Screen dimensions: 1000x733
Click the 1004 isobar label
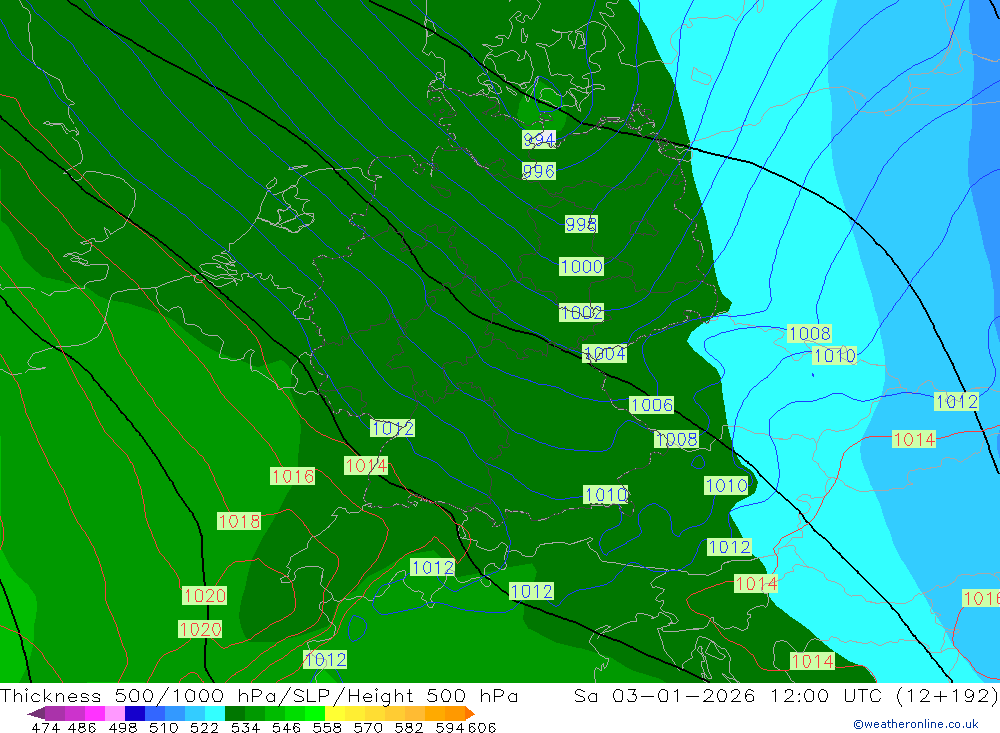[605, 353]
